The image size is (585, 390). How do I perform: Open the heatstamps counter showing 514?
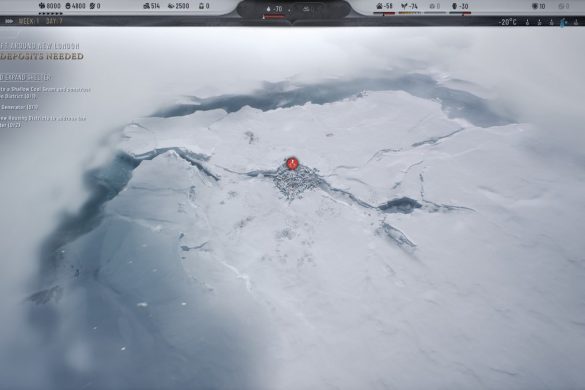tap(152, 6)
